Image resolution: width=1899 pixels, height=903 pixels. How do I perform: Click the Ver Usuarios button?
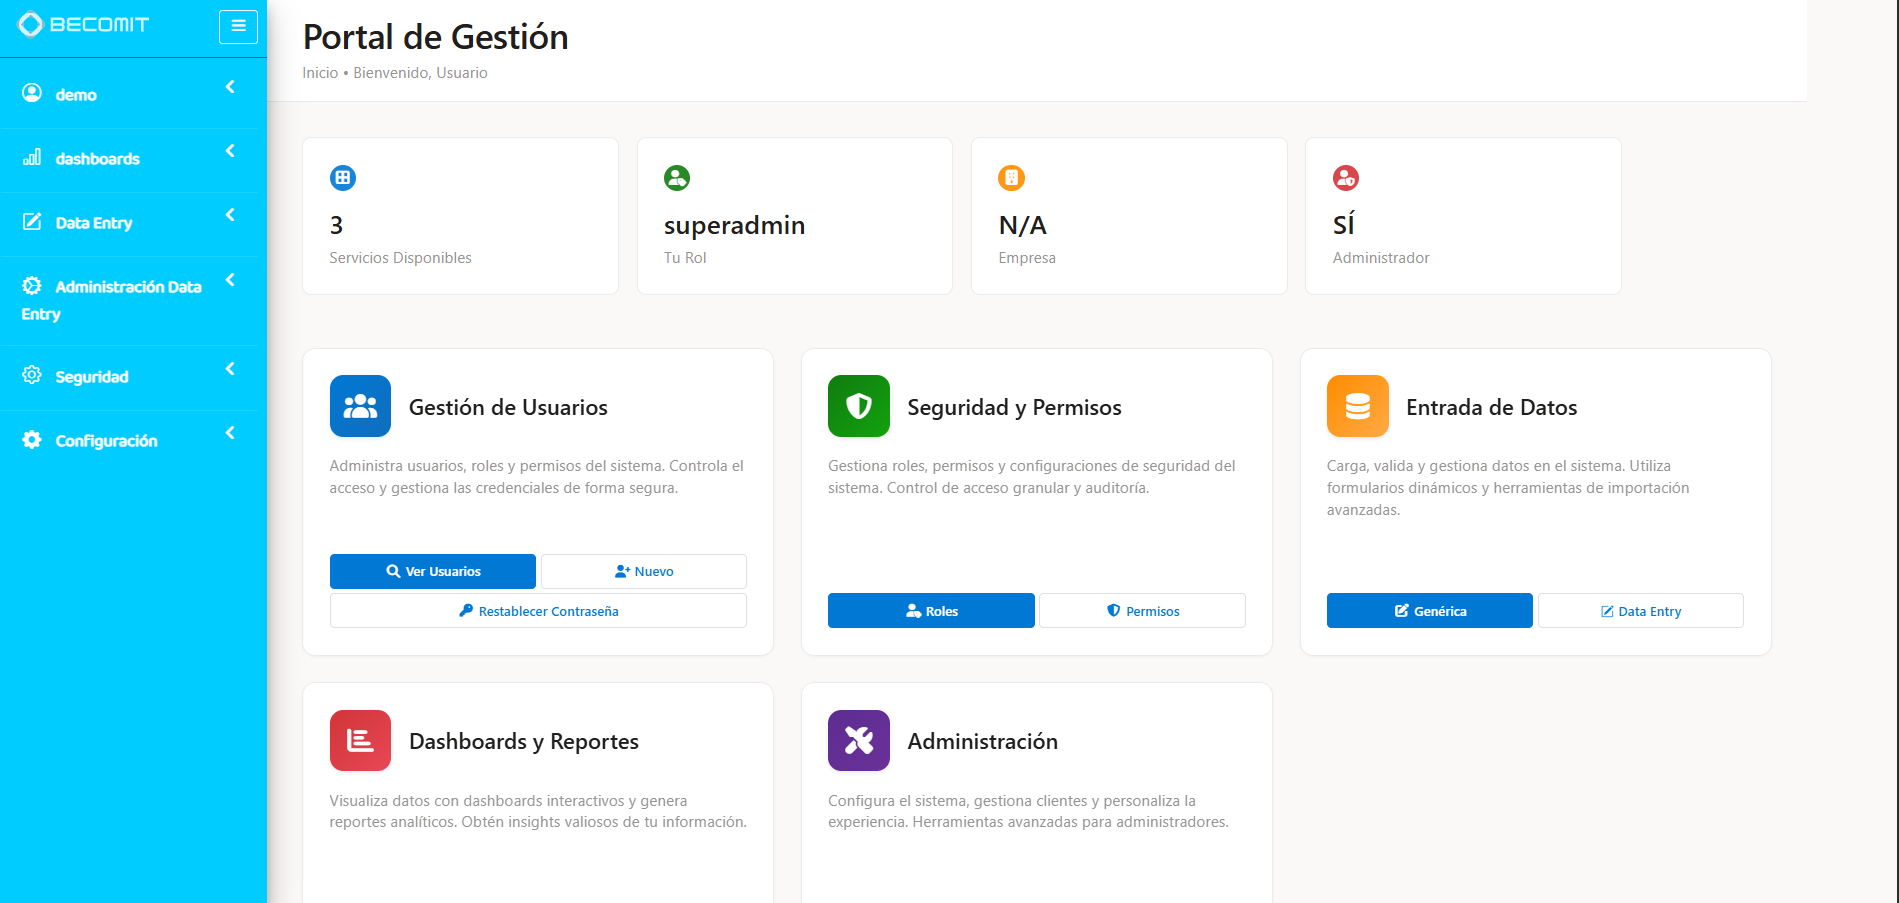(x=432, y=571)
